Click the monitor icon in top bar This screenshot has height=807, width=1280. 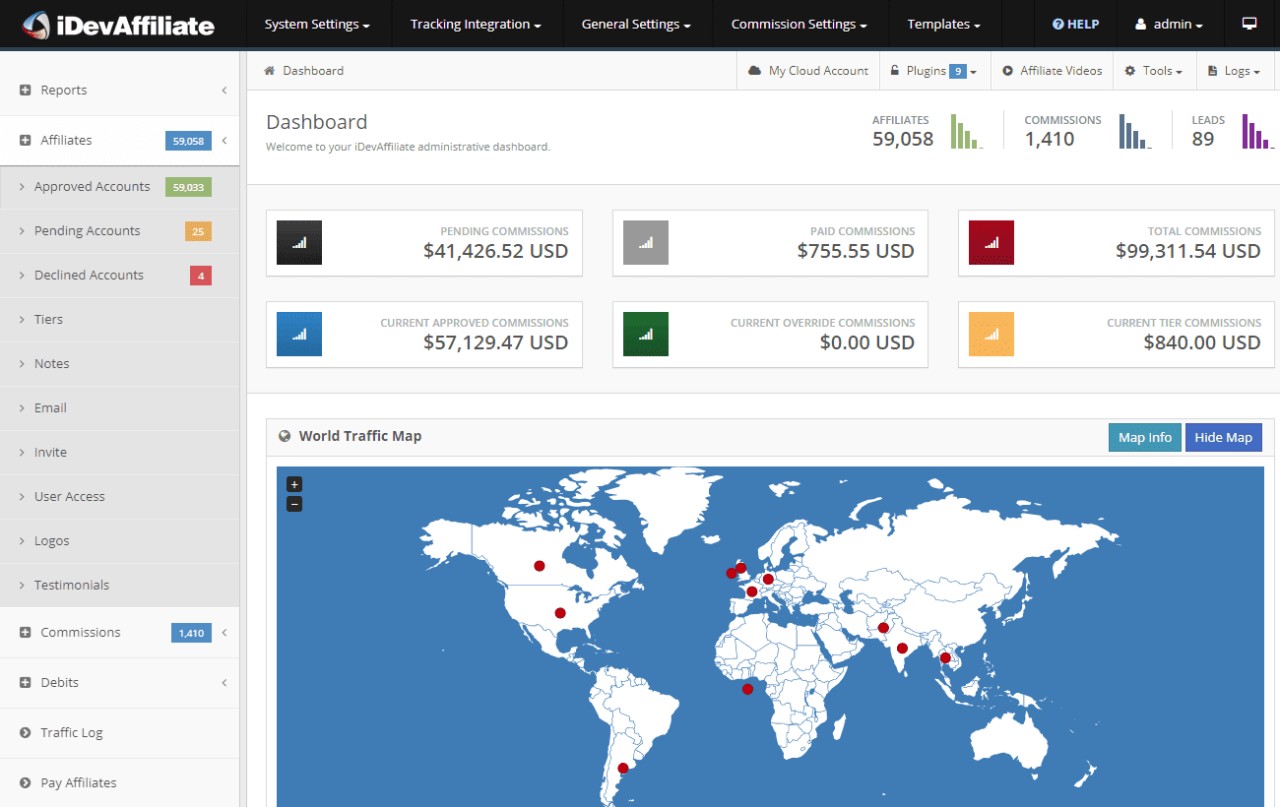pos(1249,24)
